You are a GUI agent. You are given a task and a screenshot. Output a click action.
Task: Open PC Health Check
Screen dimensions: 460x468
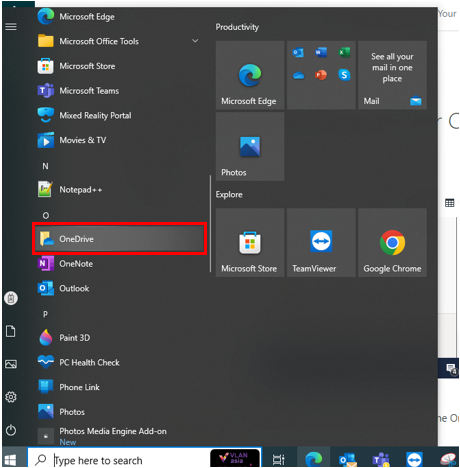pyautogui.click(x=118, y=362)
